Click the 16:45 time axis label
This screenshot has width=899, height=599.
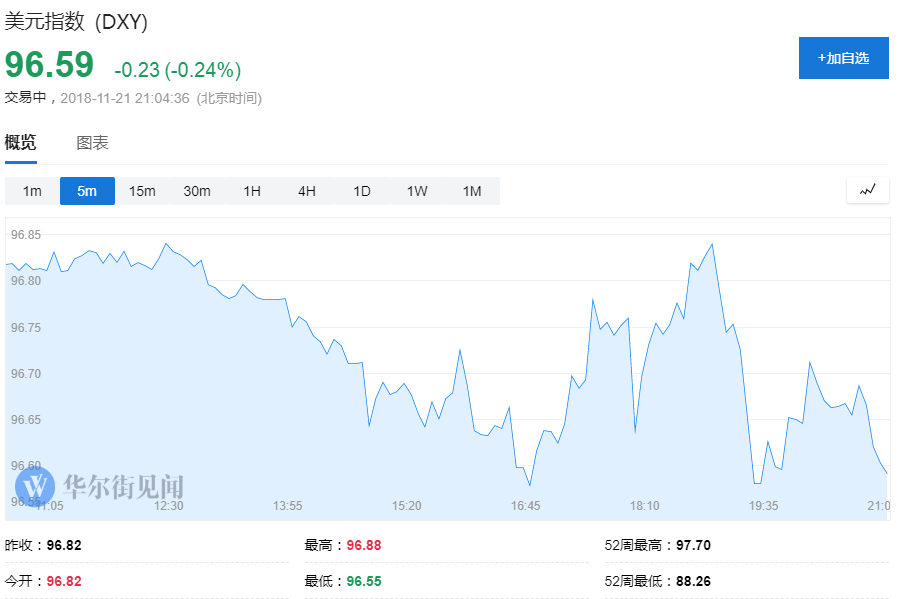point(524,506)
